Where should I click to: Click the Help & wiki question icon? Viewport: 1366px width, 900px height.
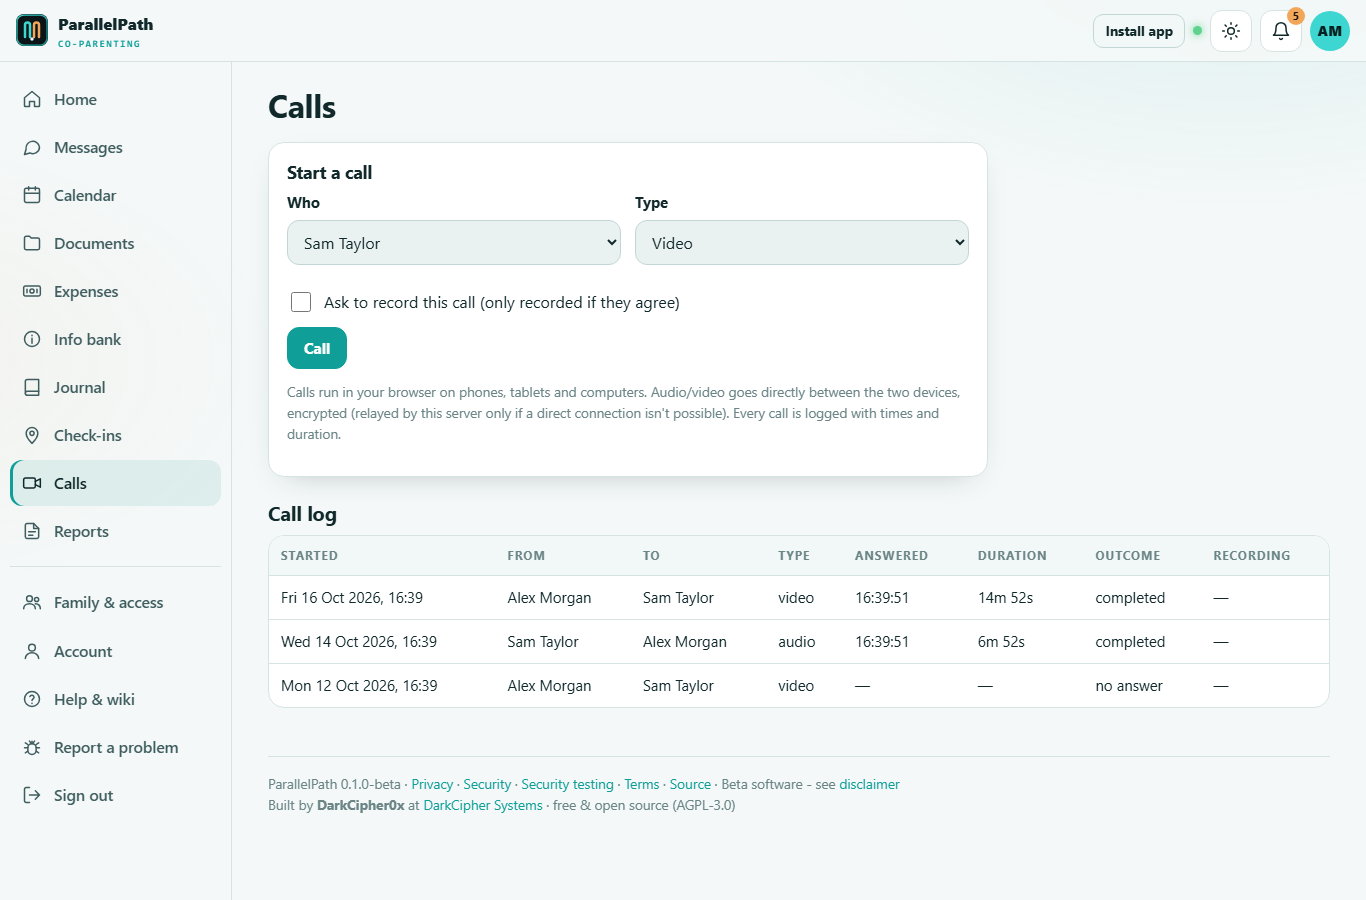point(32,699)
